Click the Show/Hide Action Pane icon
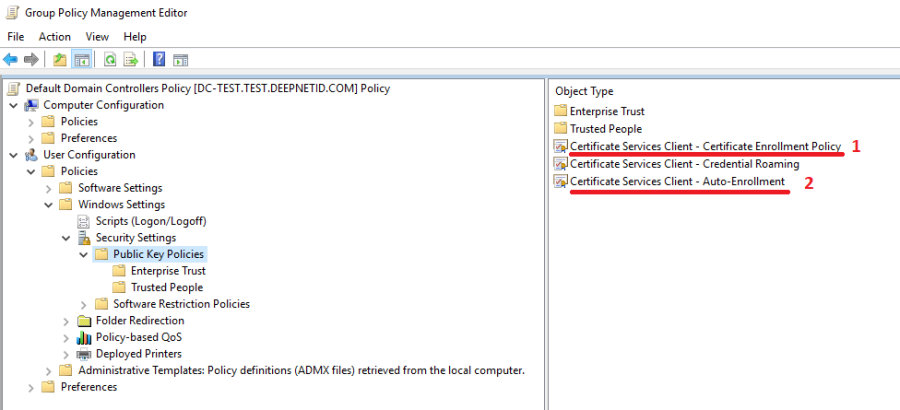 tap(181, 59)
